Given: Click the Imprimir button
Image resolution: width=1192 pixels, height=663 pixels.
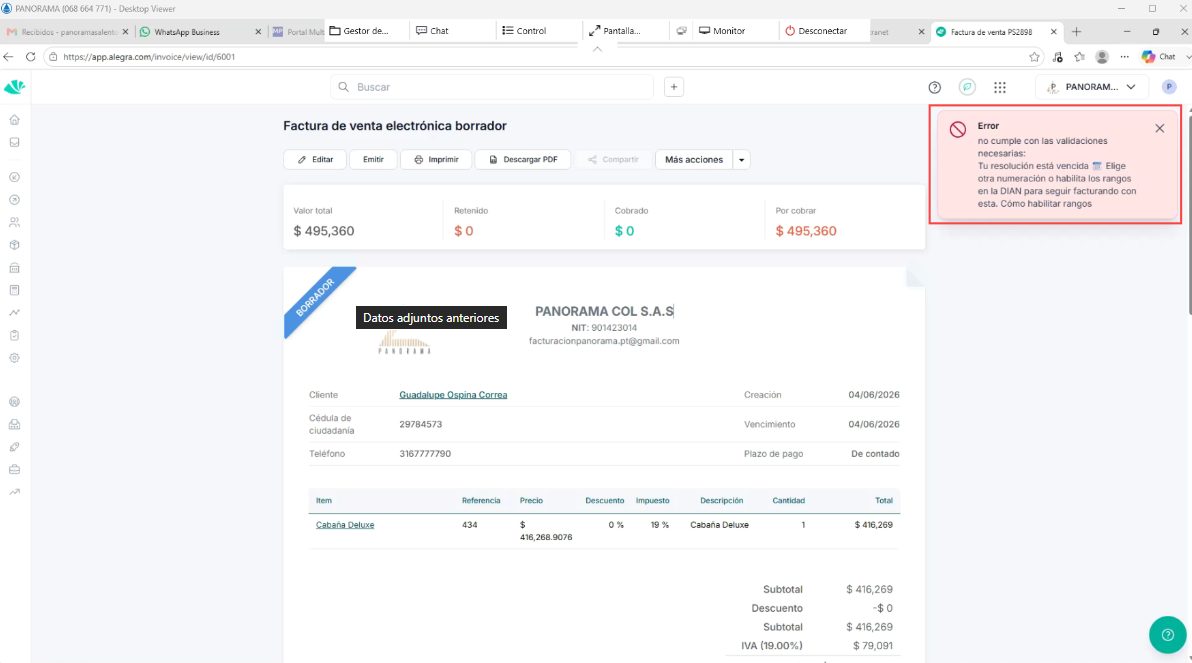Looking at the screenshot, I should click(x=436, y=160).
